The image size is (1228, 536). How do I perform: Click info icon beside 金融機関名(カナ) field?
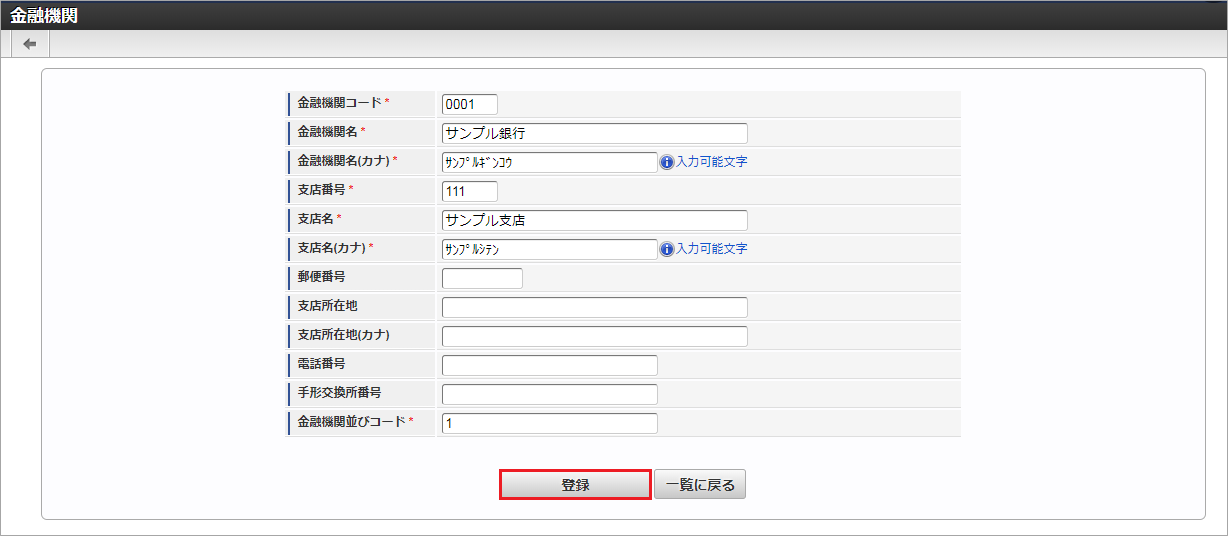tap(667, 162)
